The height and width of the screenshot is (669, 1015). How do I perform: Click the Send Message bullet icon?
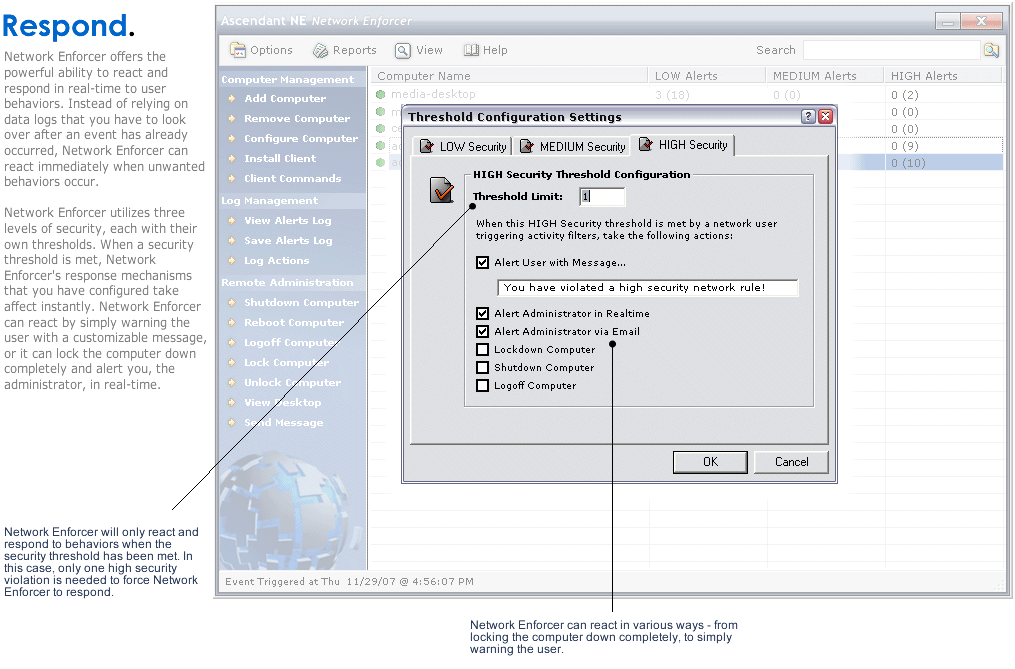[x=231, y=424]
